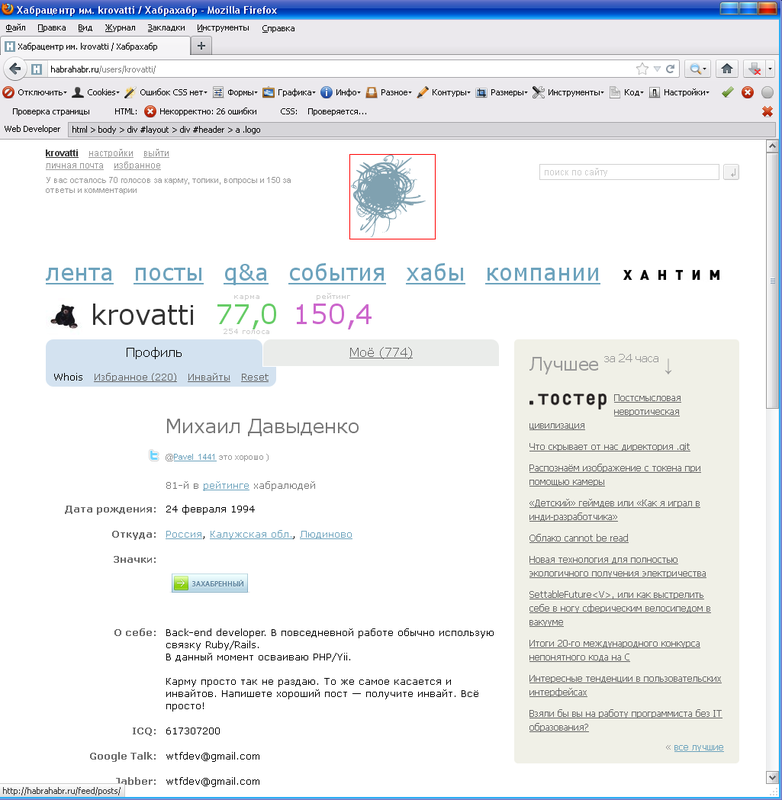Screen dimensions: 782x800
Task: Click the Twitter bird icon in profile
Action: (154, 455)
